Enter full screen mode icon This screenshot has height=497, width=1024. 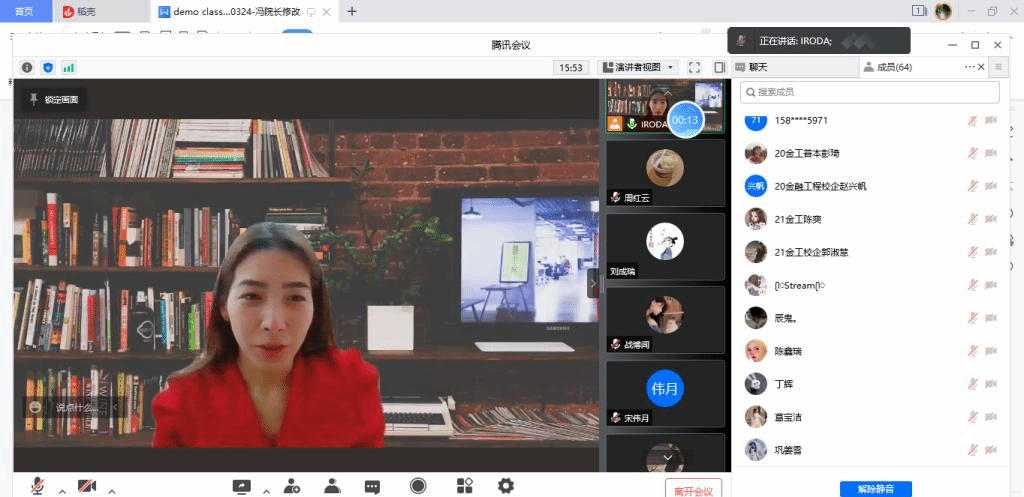click(694, 67)
